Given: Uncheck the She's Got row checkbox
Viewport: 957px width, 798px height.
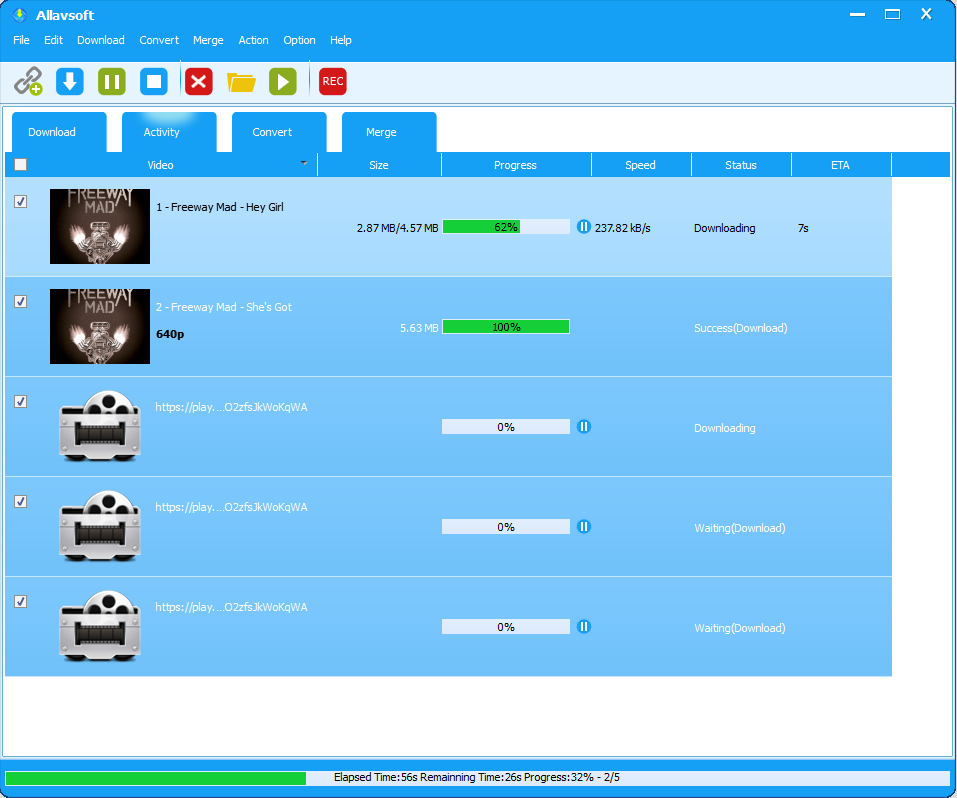Looking at the screenshot, I should [20, 302].
